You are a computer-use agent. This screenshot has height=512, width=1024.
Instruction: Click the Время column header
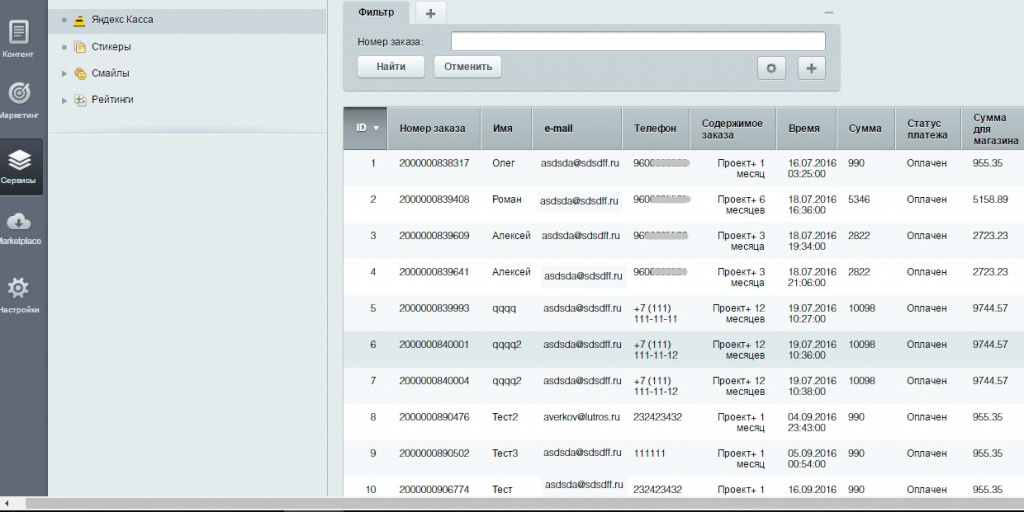pos(804,128)
